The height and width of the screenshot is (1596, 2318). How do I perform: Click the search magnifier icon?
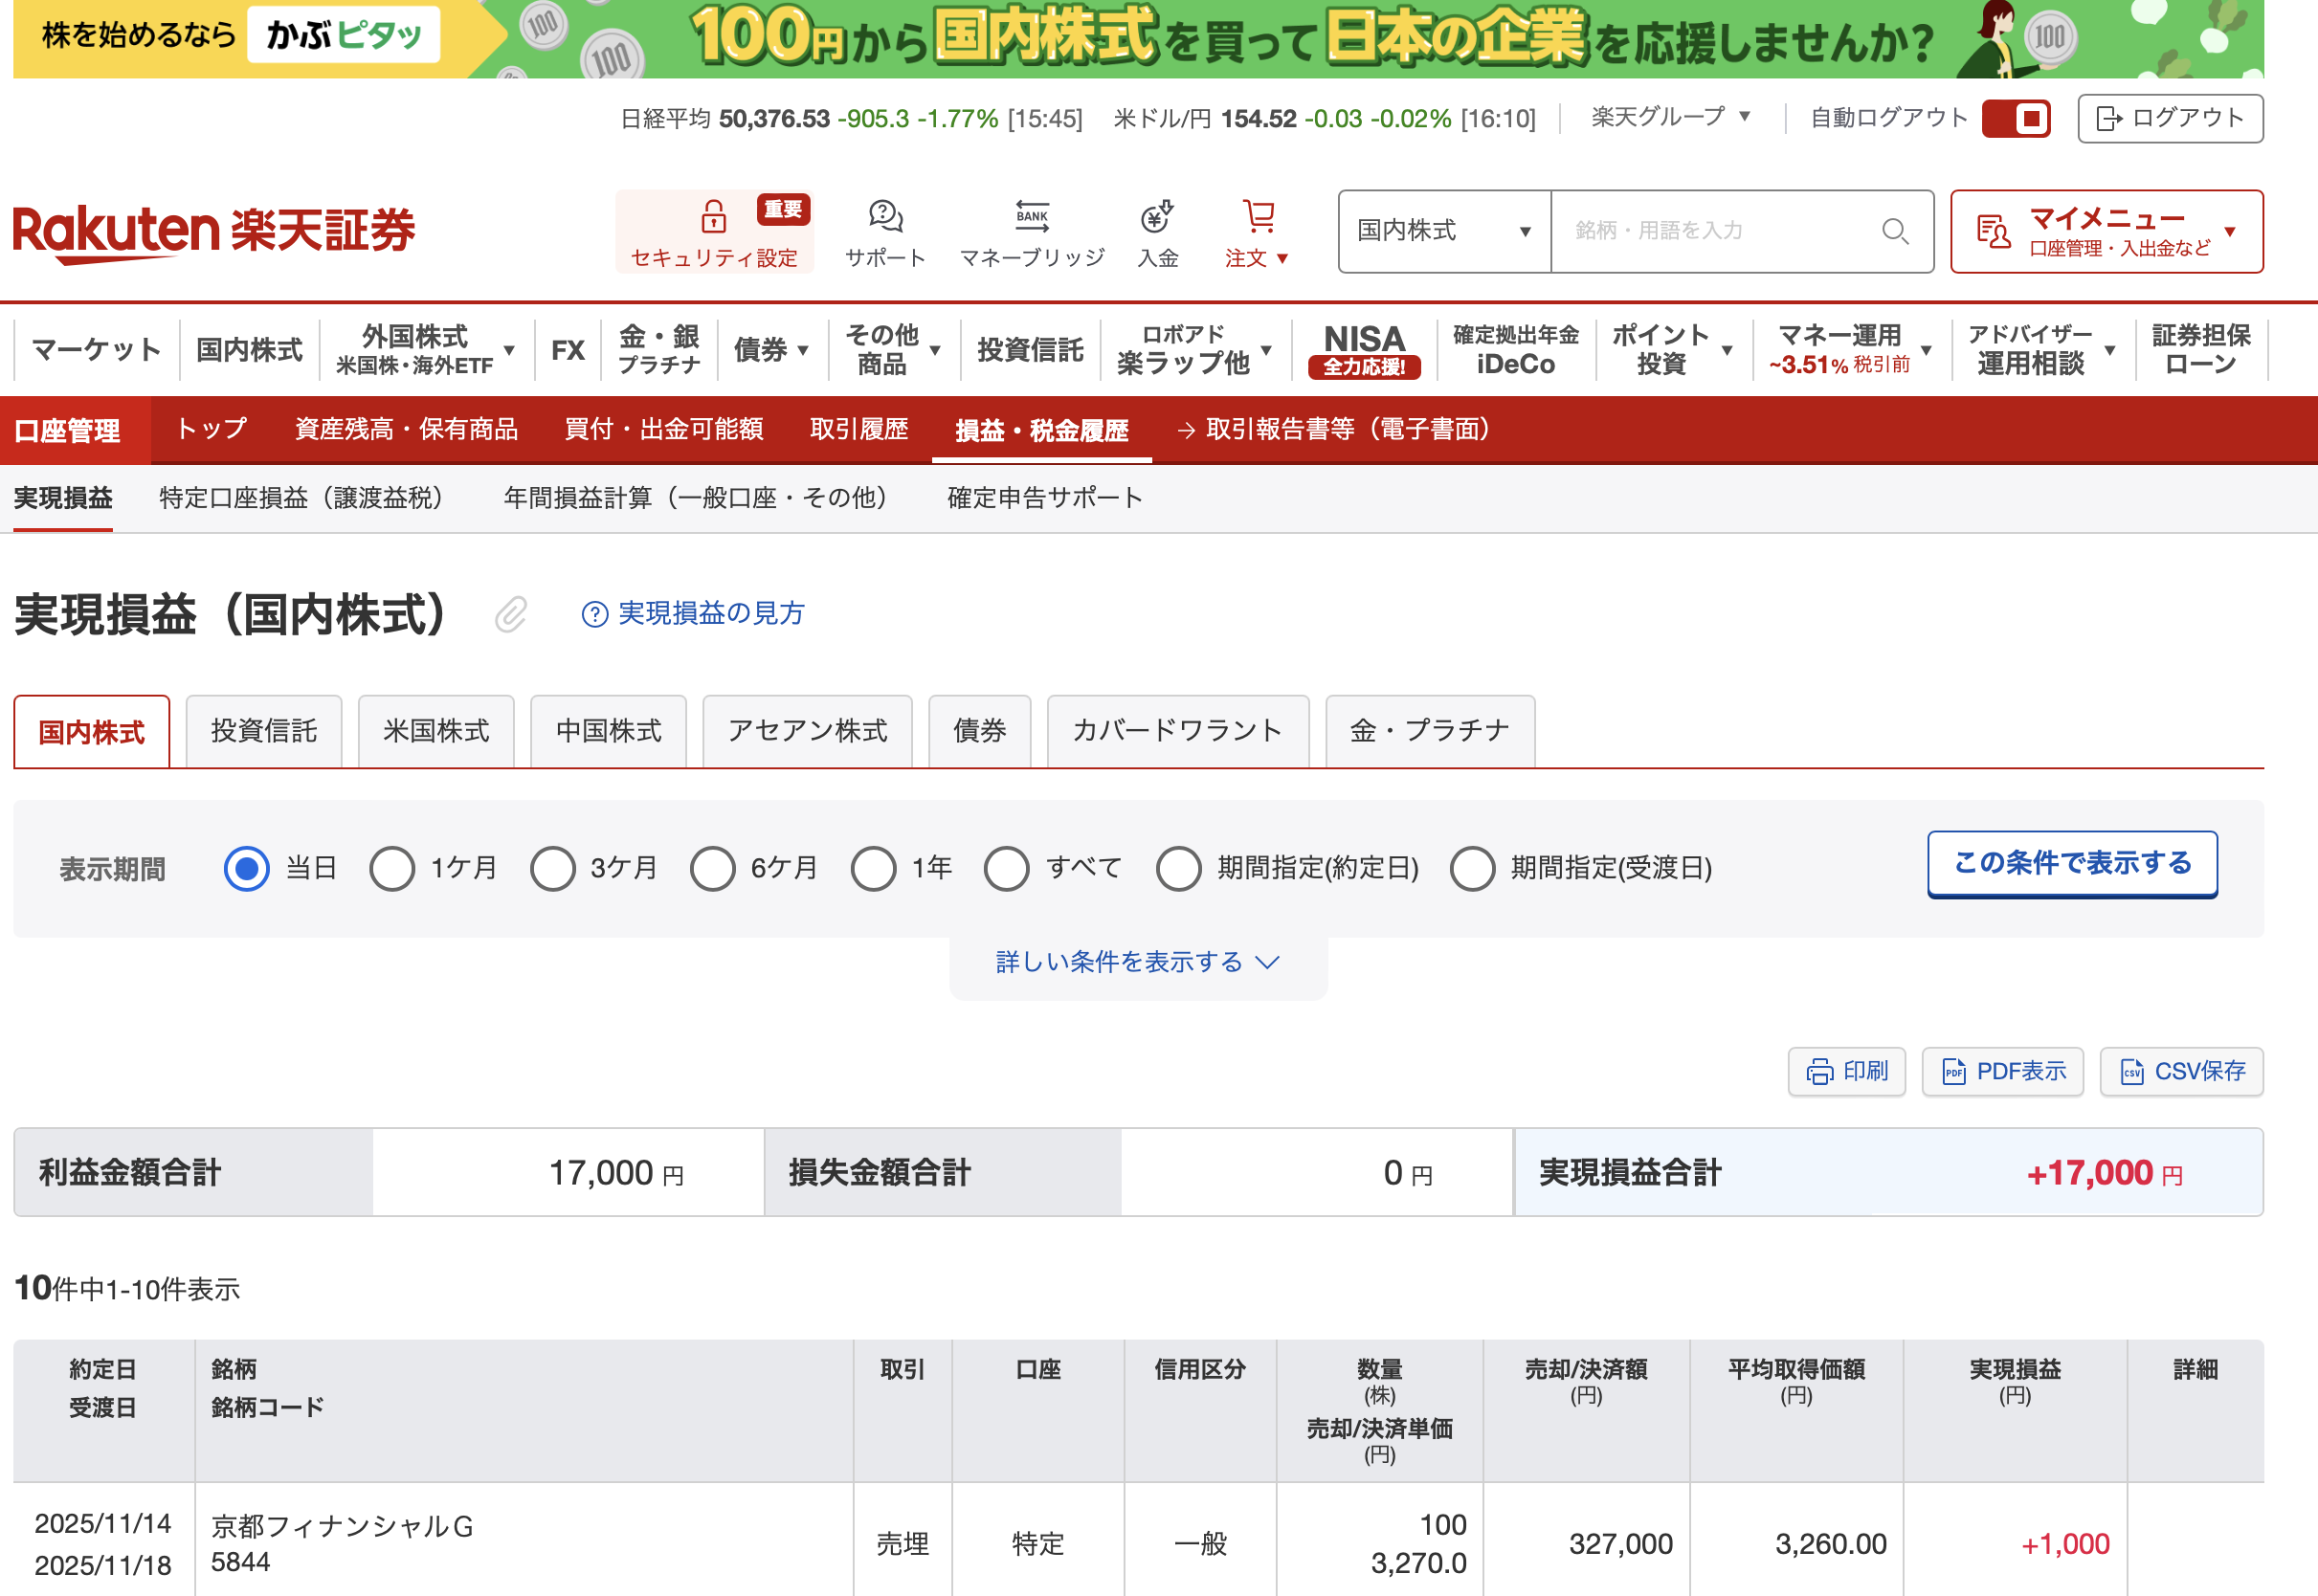click(x=1894, y=231)
